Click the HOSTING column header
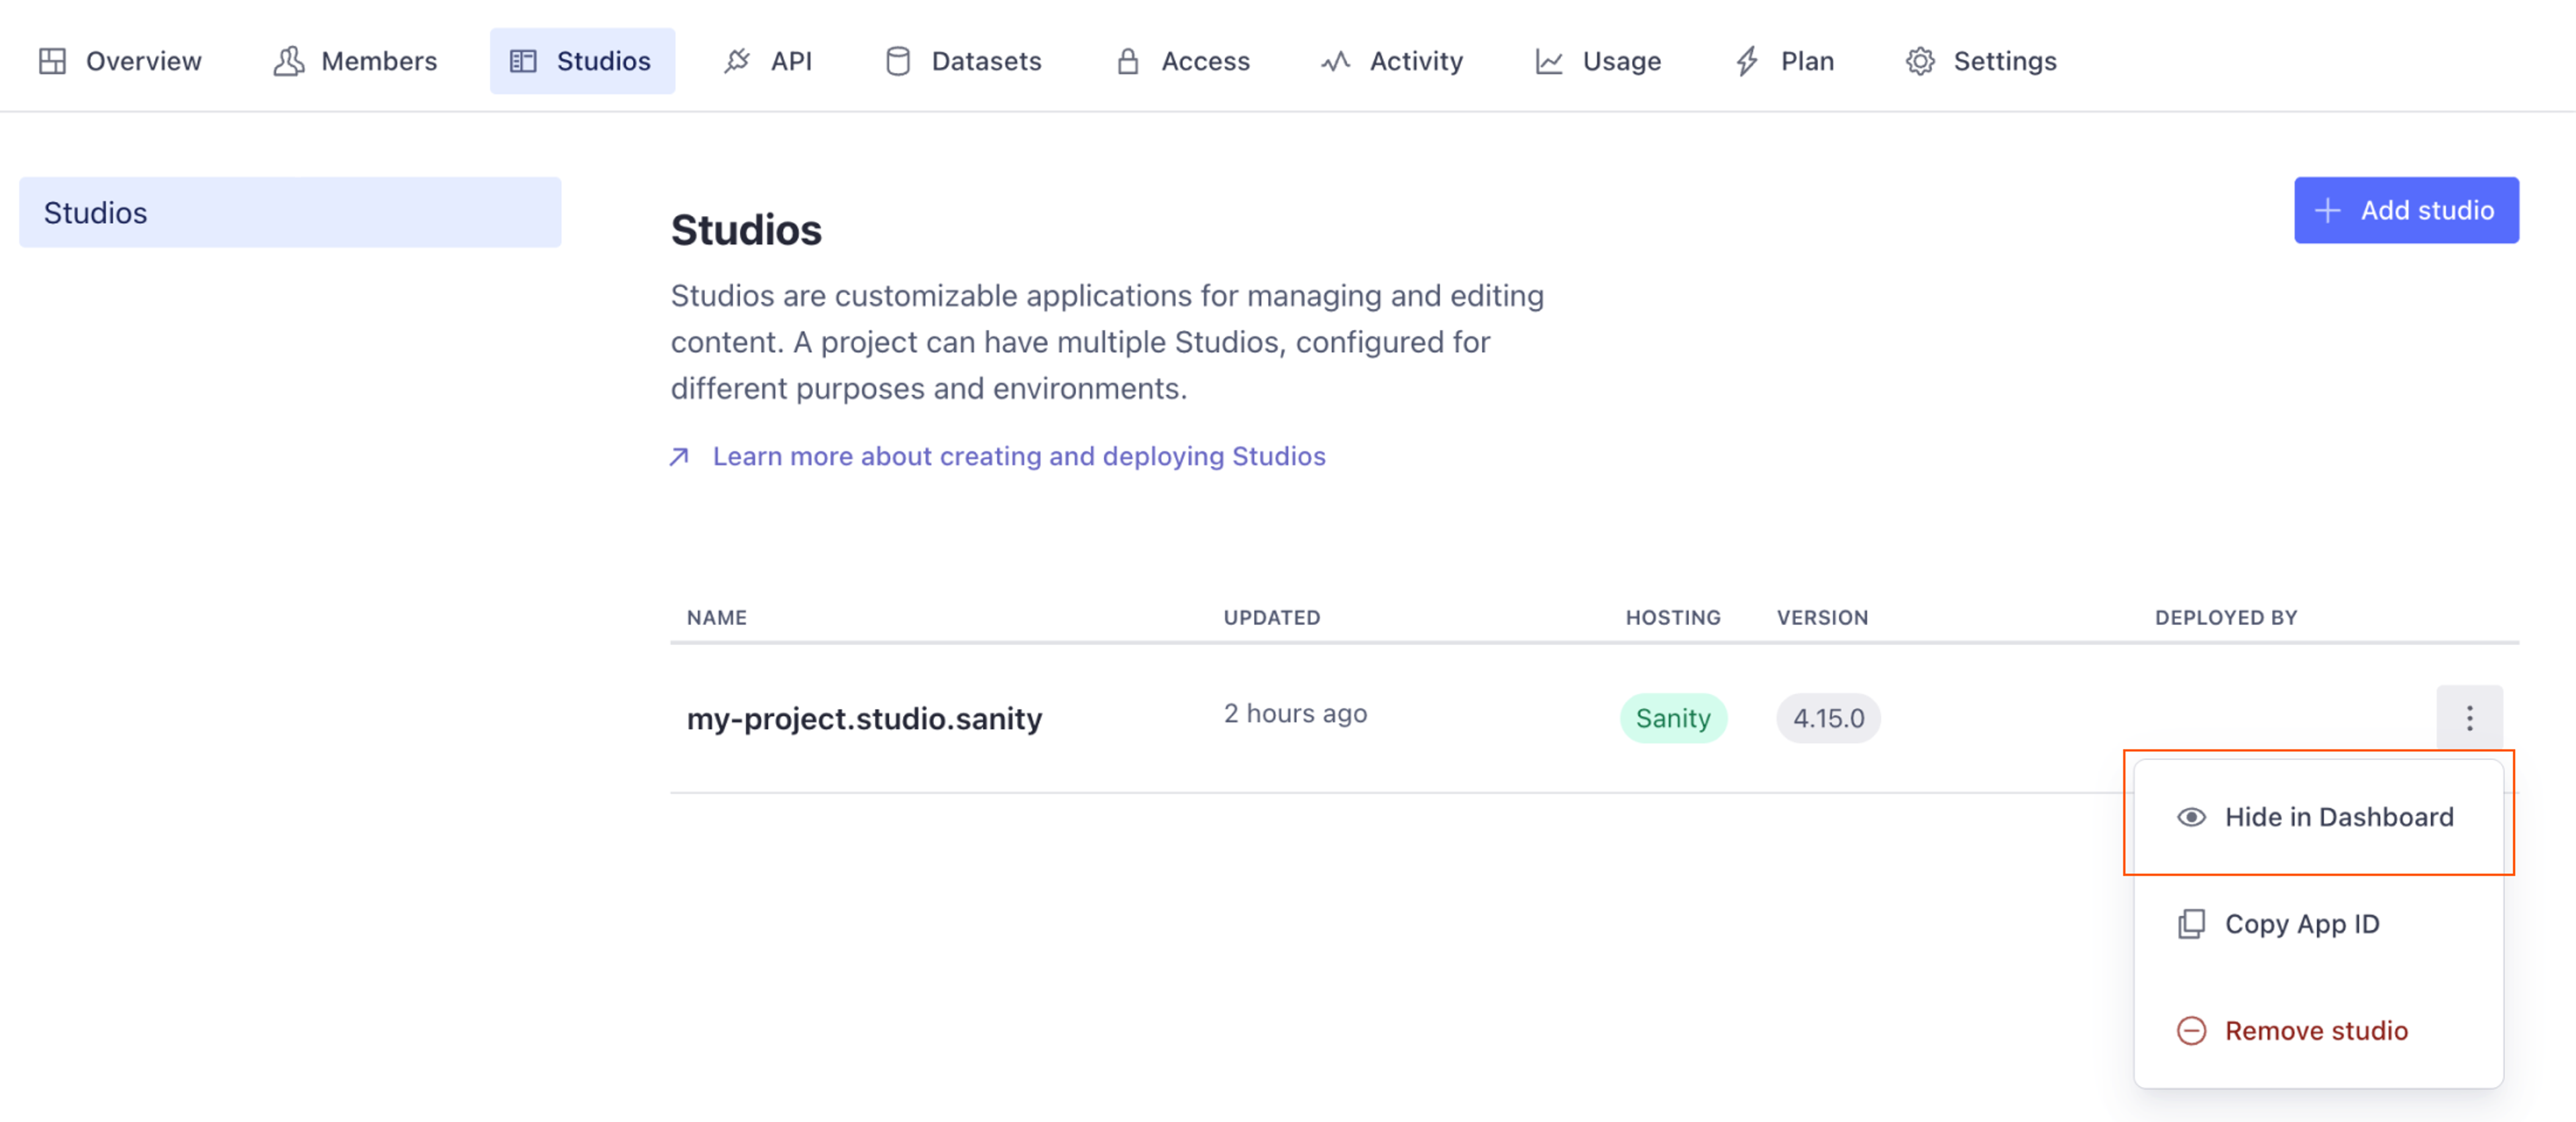The width and height of the screenshot is (2576, 1122). [x=1673, y=618]
